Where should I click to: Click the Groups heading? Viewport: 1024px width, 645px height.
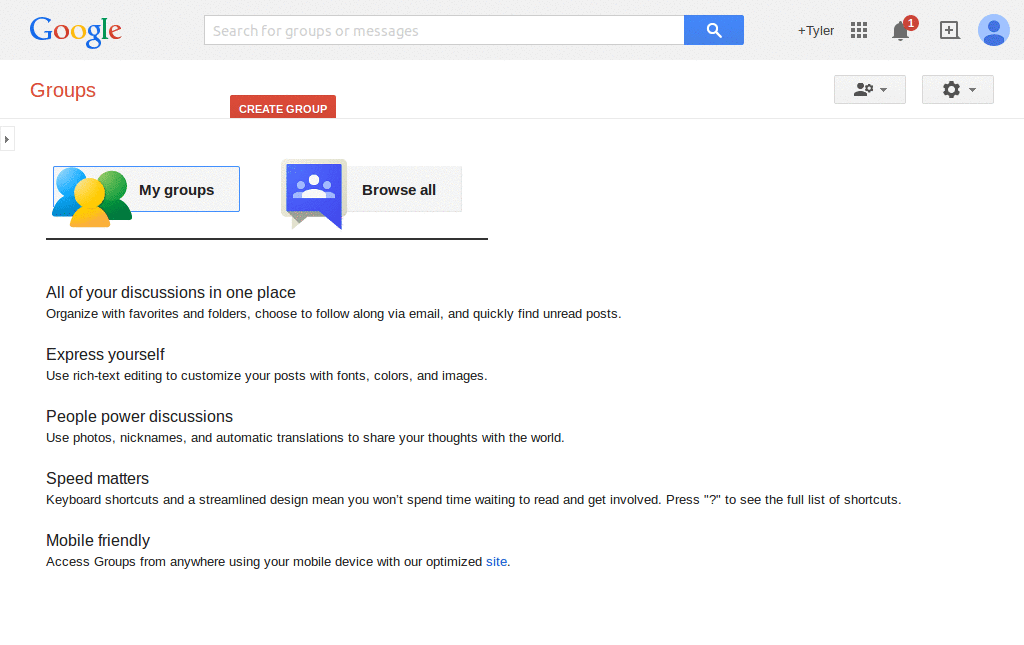[x=62, y=90]
